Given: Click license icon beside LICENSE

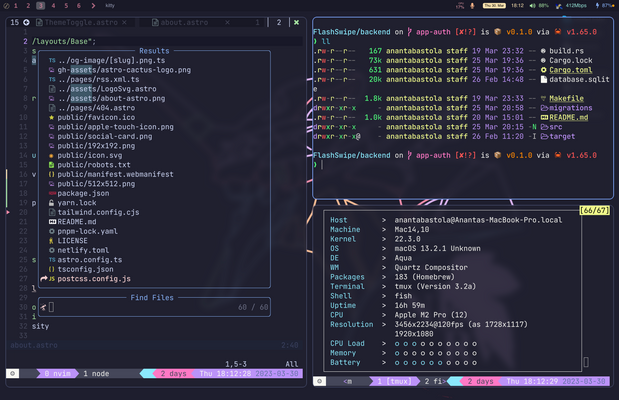Looking at the screenshot, I should (52, 240).
